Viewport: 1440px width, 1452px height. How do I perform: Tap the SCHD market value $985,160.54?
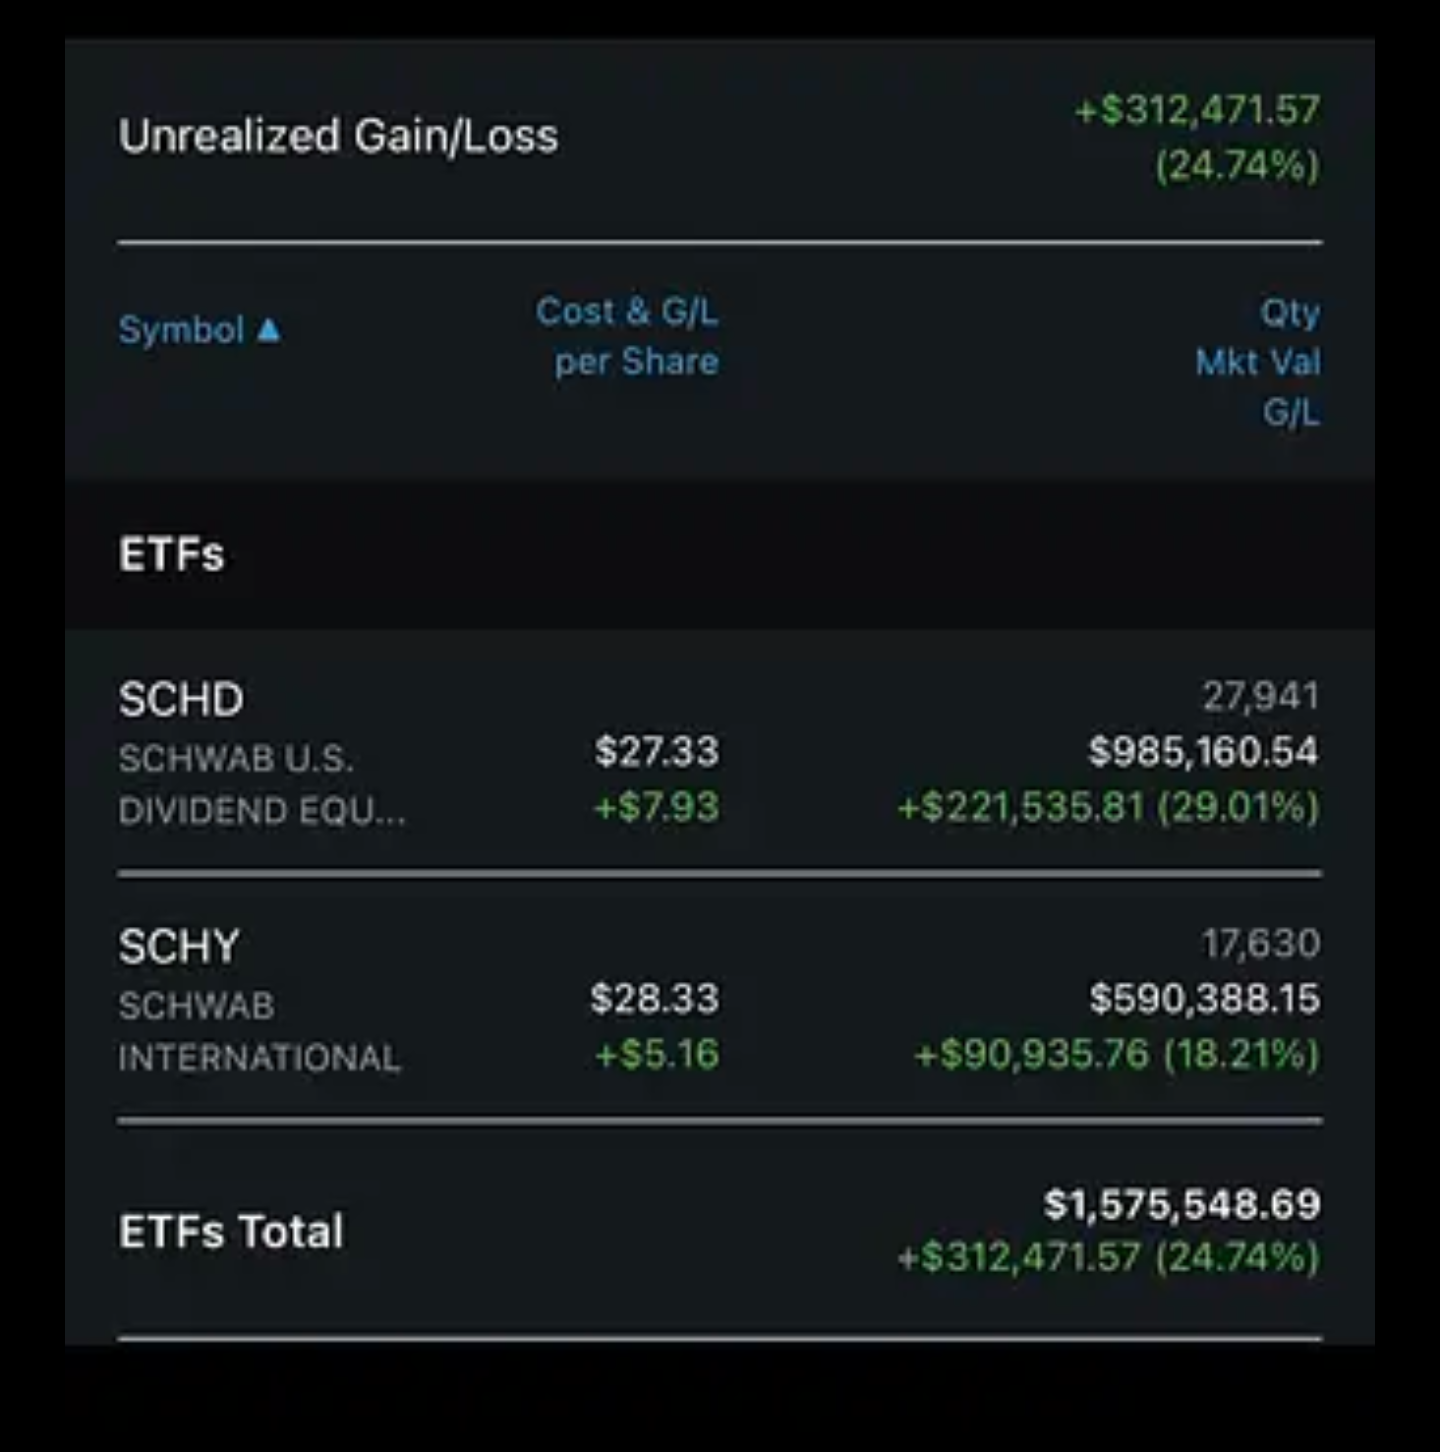[1204, 751]
